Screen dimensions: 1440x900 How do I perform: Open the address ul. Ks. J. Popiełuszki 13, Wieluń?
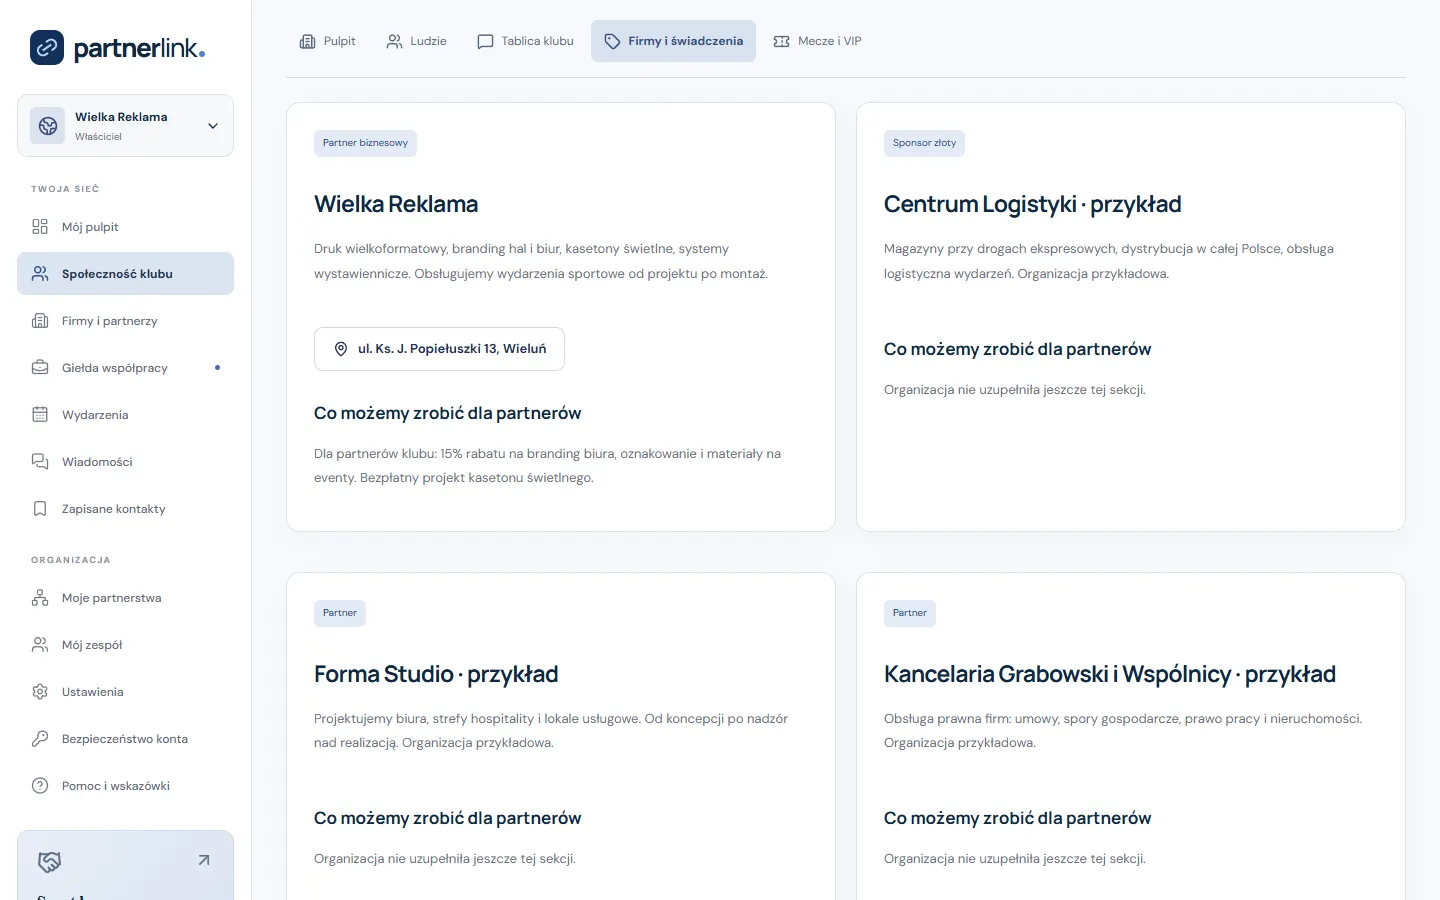[439, 349]
